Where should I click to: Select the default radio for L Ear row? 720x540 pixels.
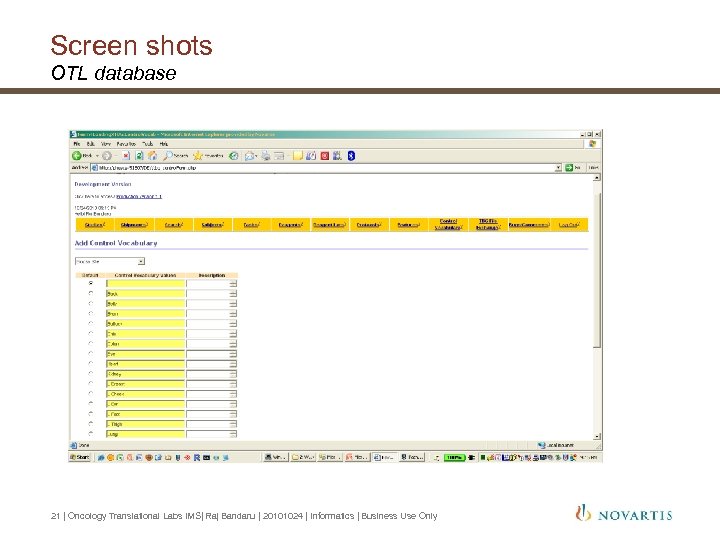(x=90, y=404)
